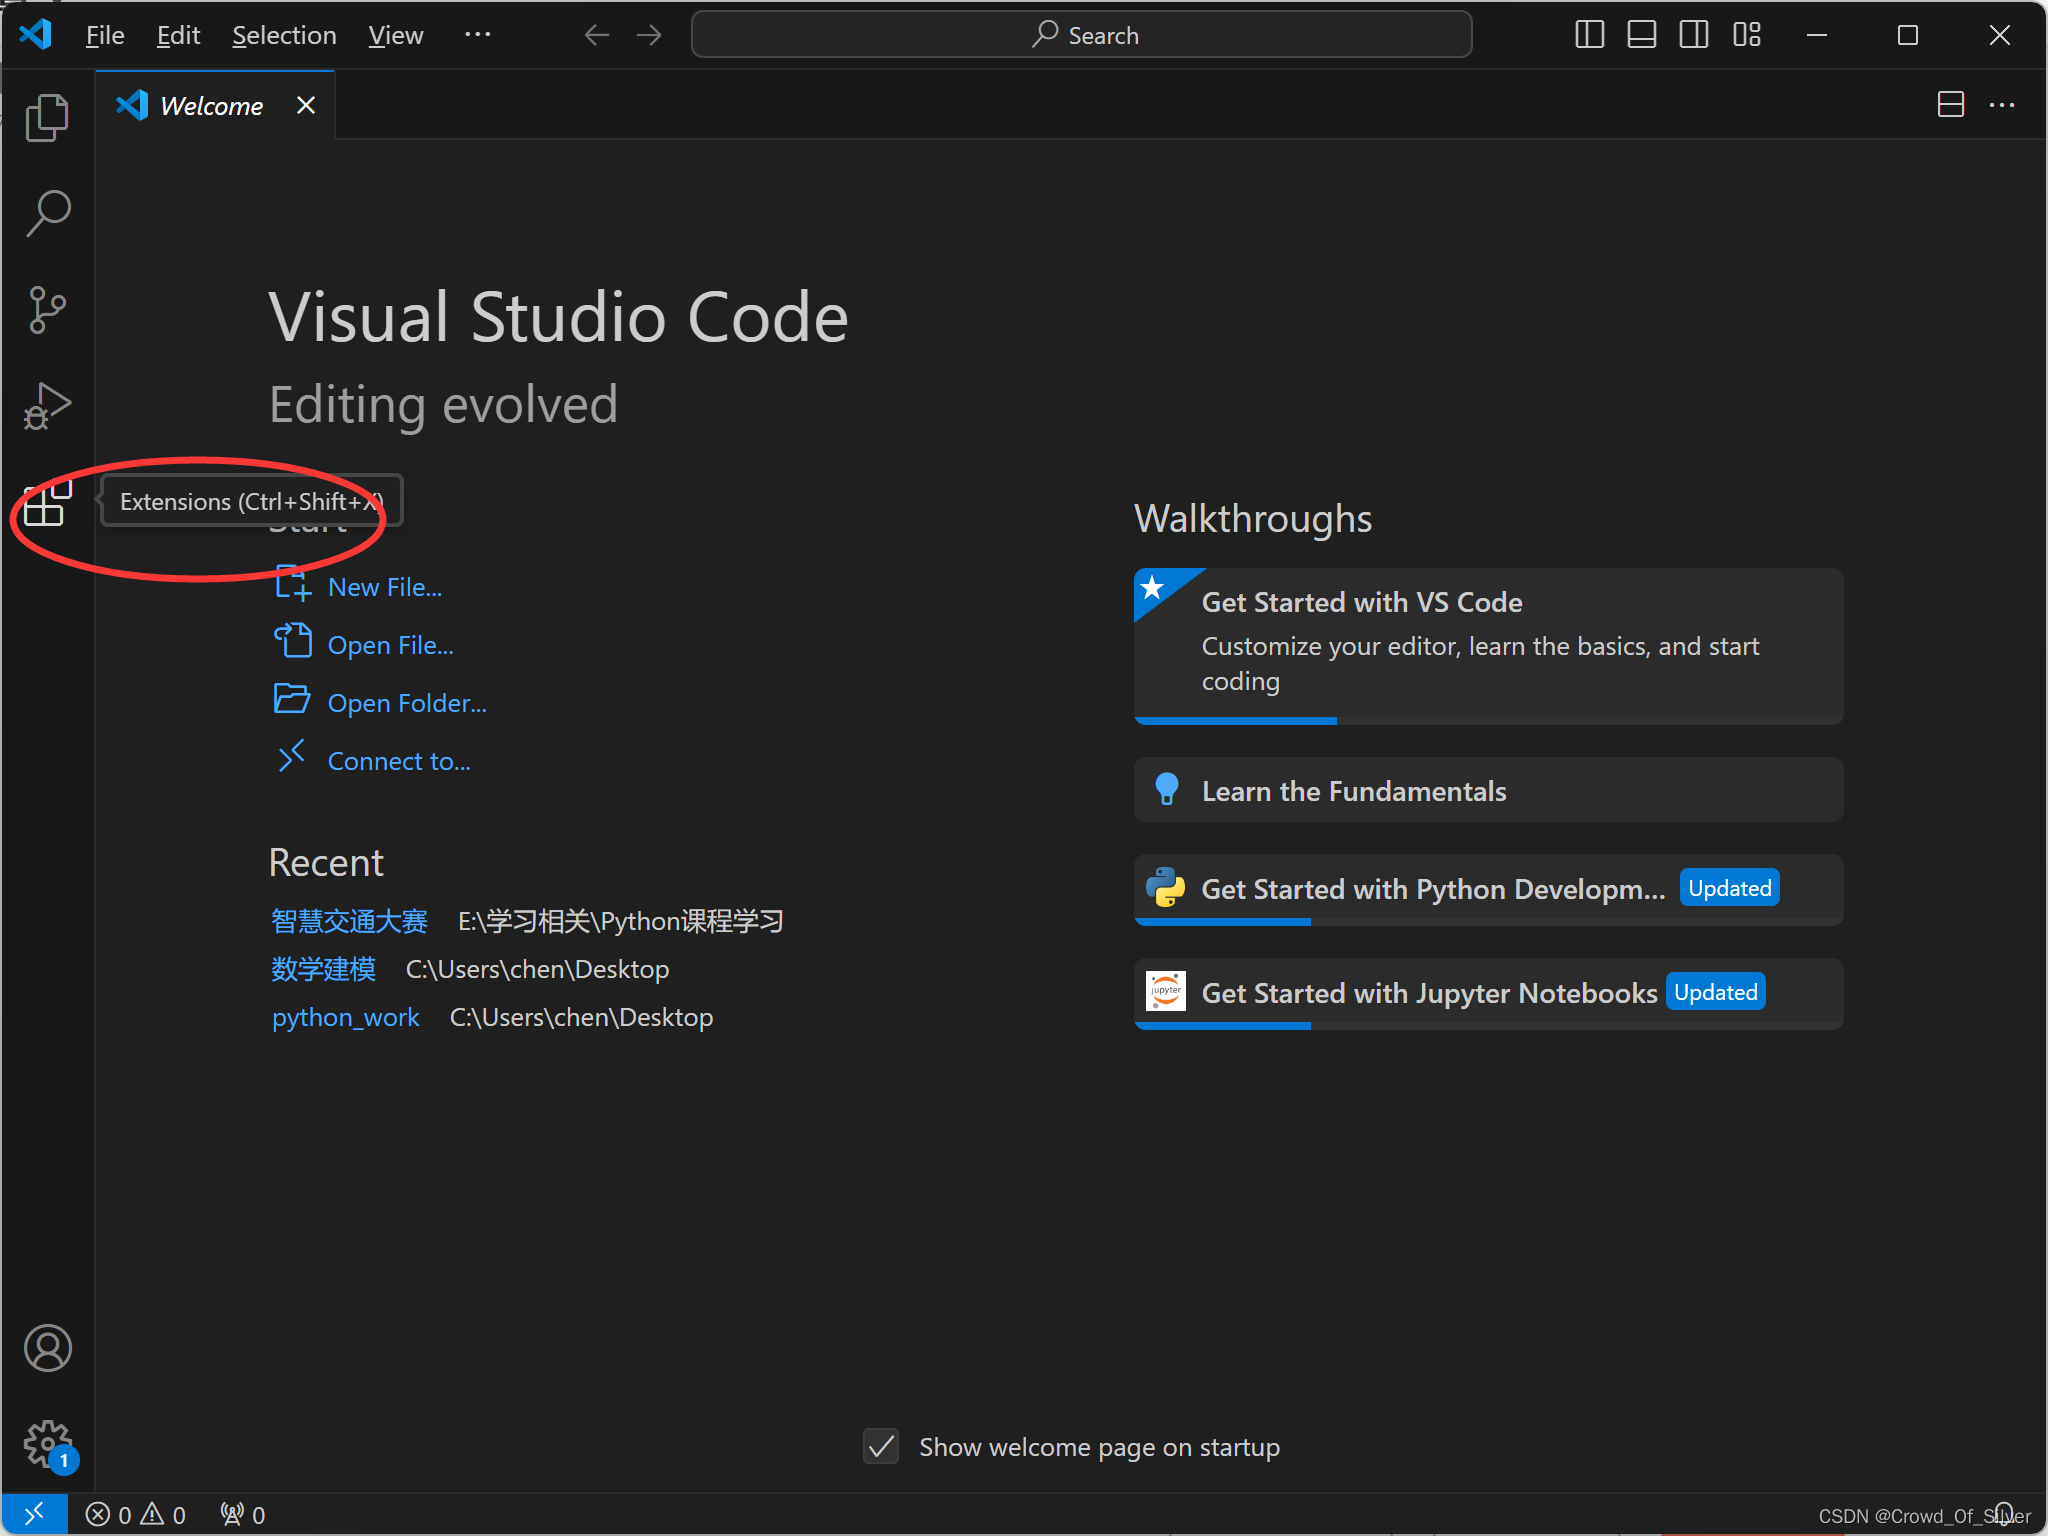
Task: Click the Connect to remote icon
Action: point(291,757)
